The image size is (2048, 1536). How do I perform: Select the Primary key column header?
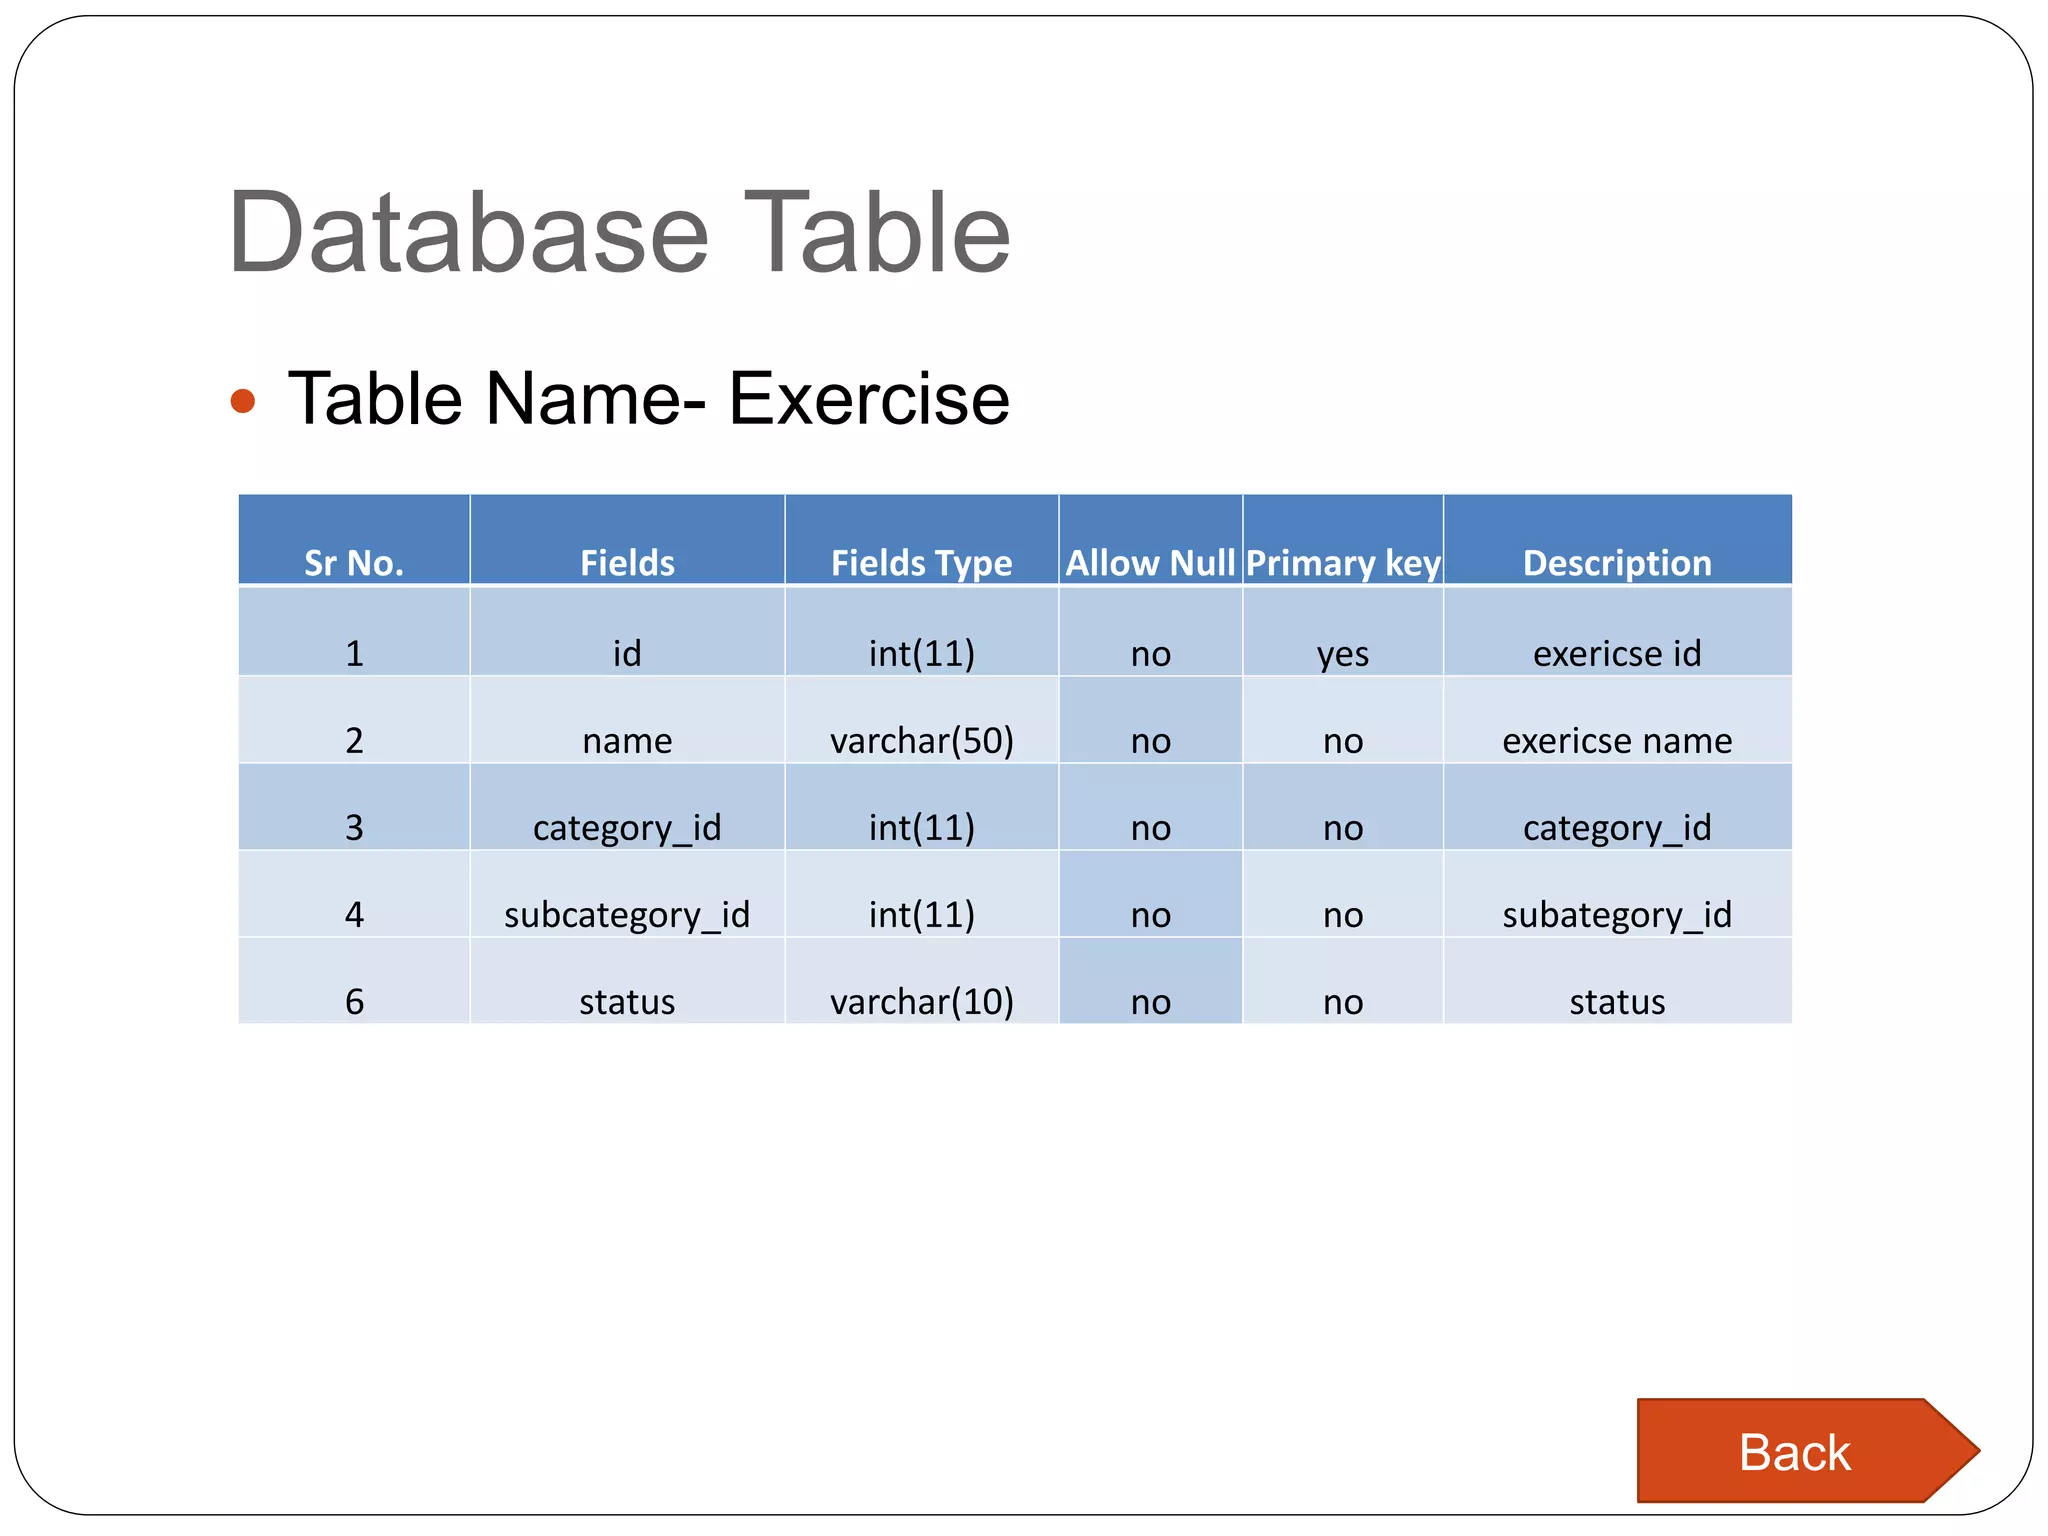1342,562
